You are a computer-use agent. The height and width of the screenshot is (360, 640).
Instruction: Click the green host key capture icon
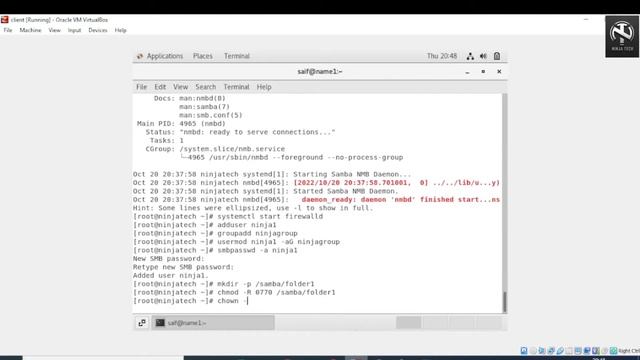point(613,351)
